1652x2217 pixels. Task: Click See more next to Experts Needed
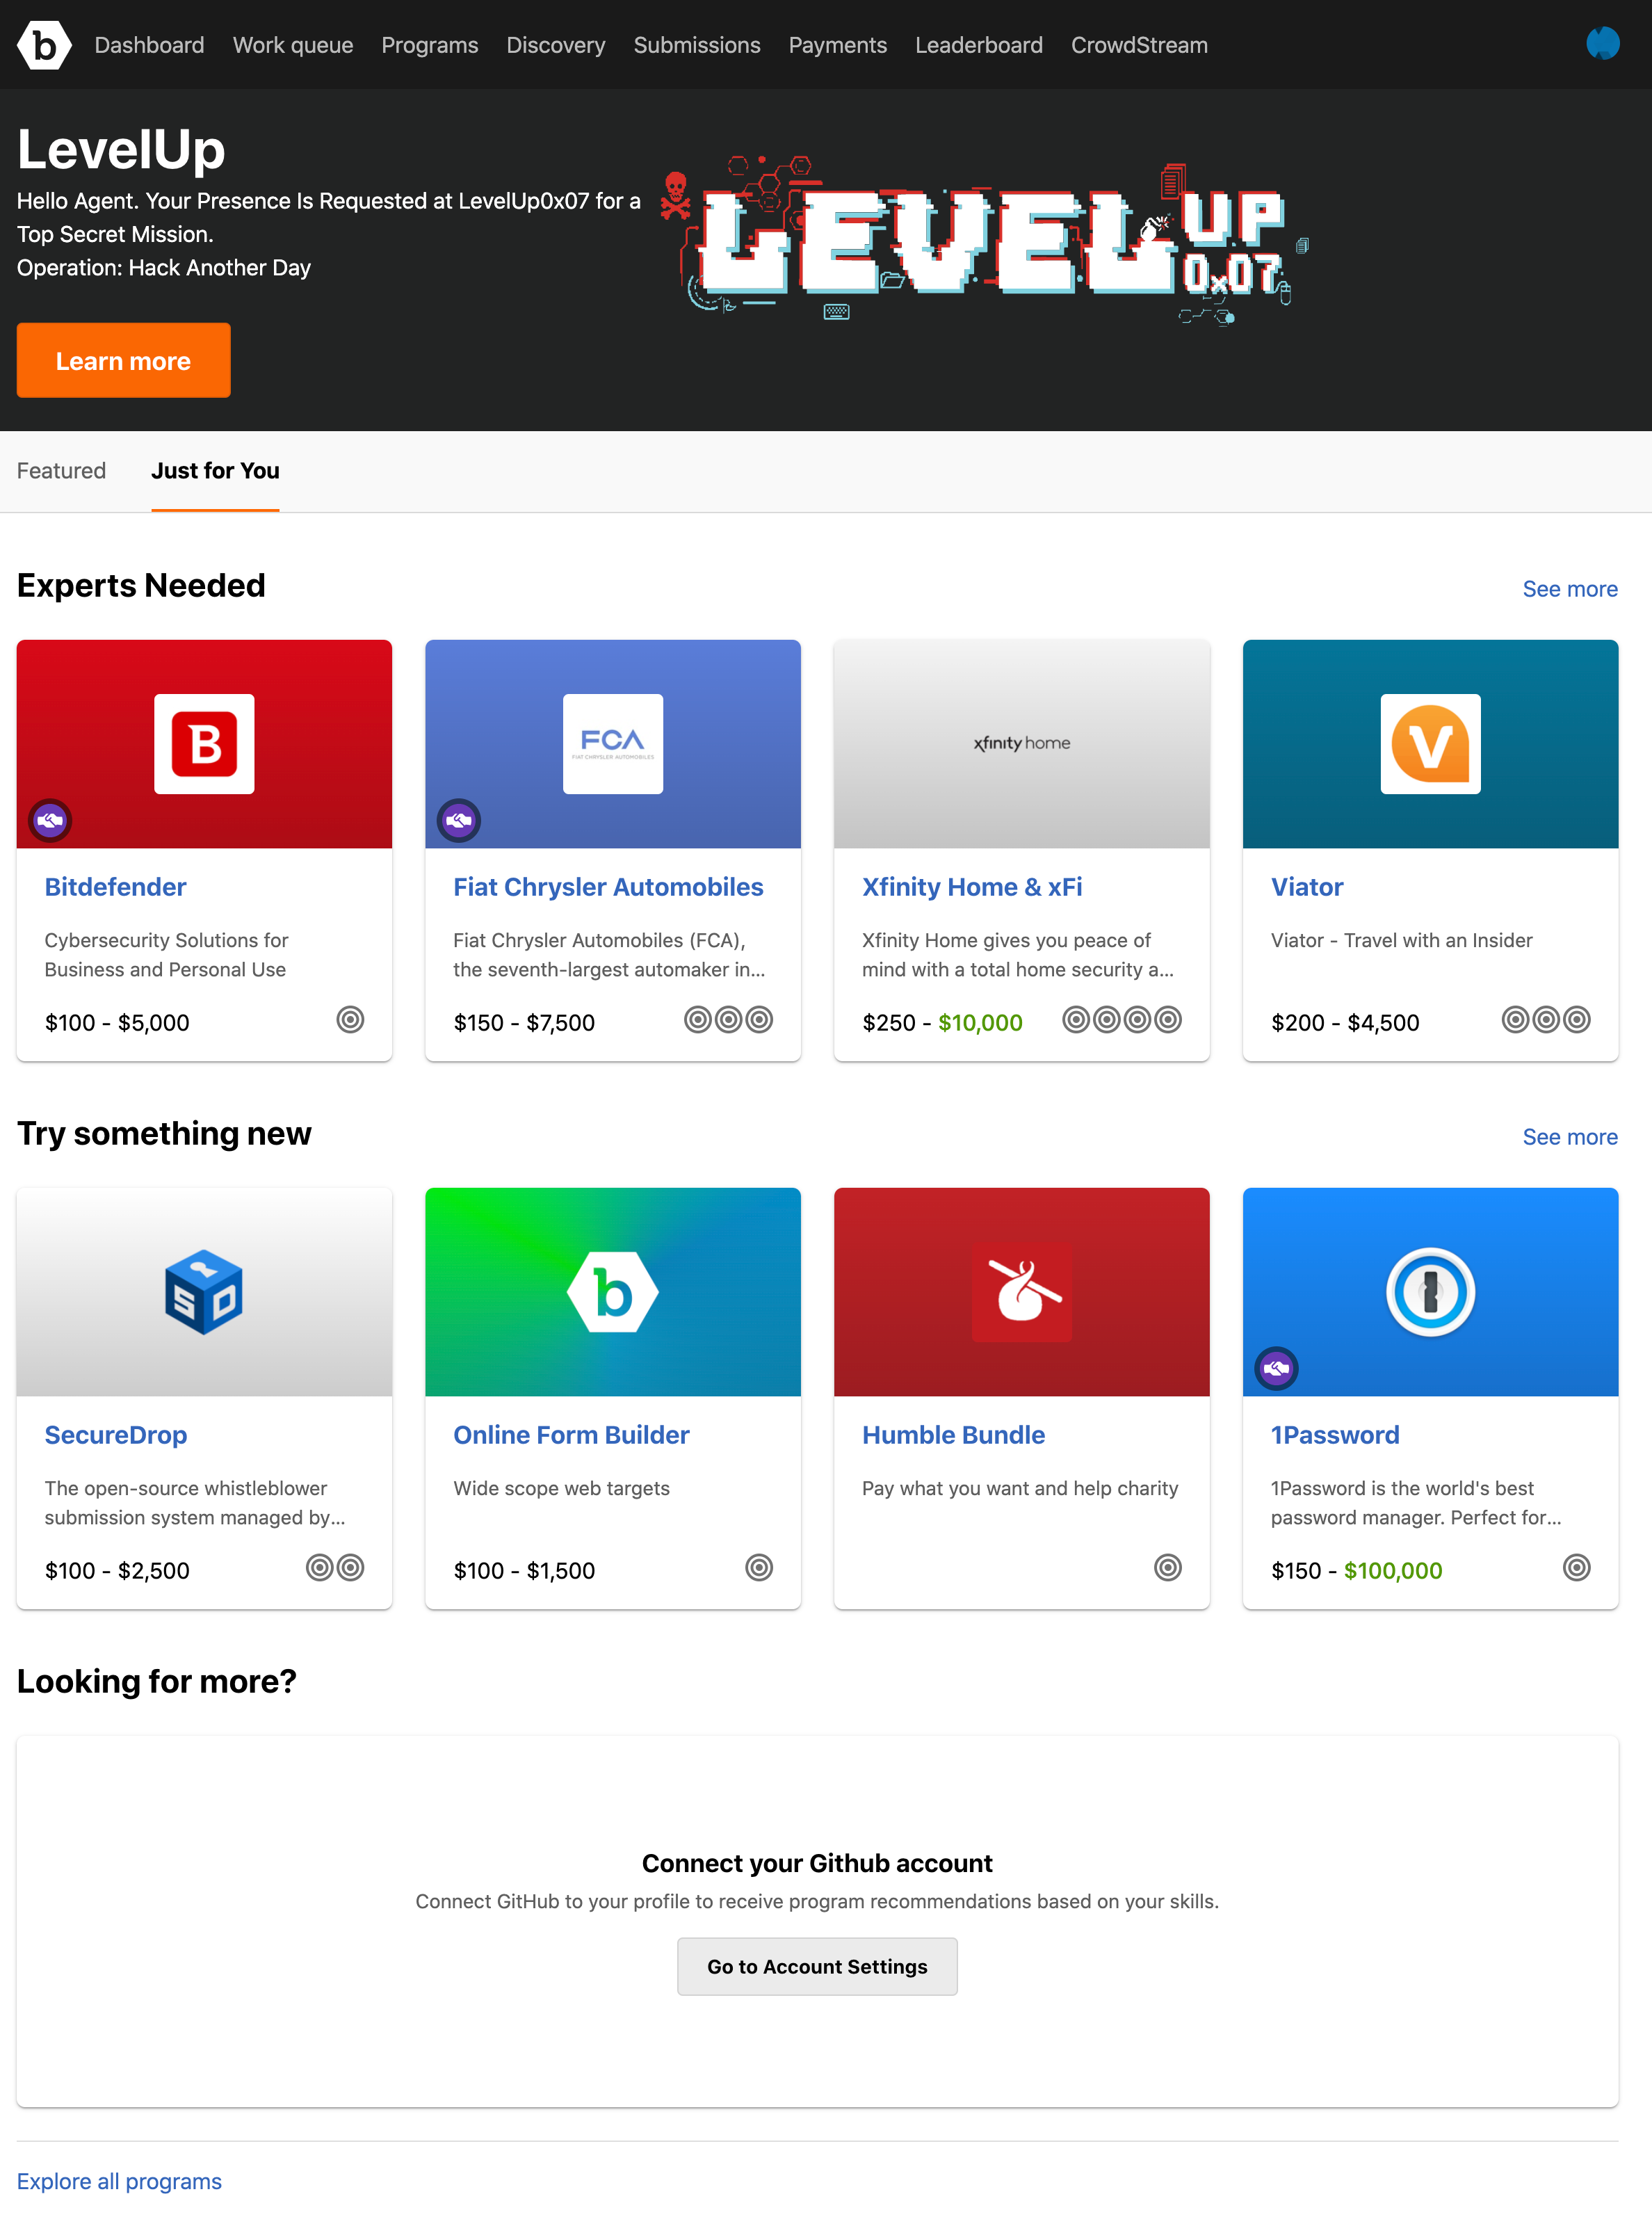pos(1570,589)
